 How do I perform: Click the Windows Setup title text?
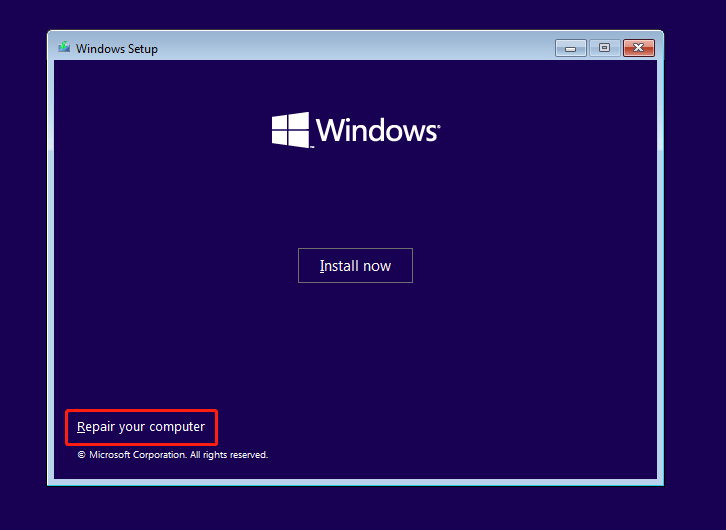117,49
